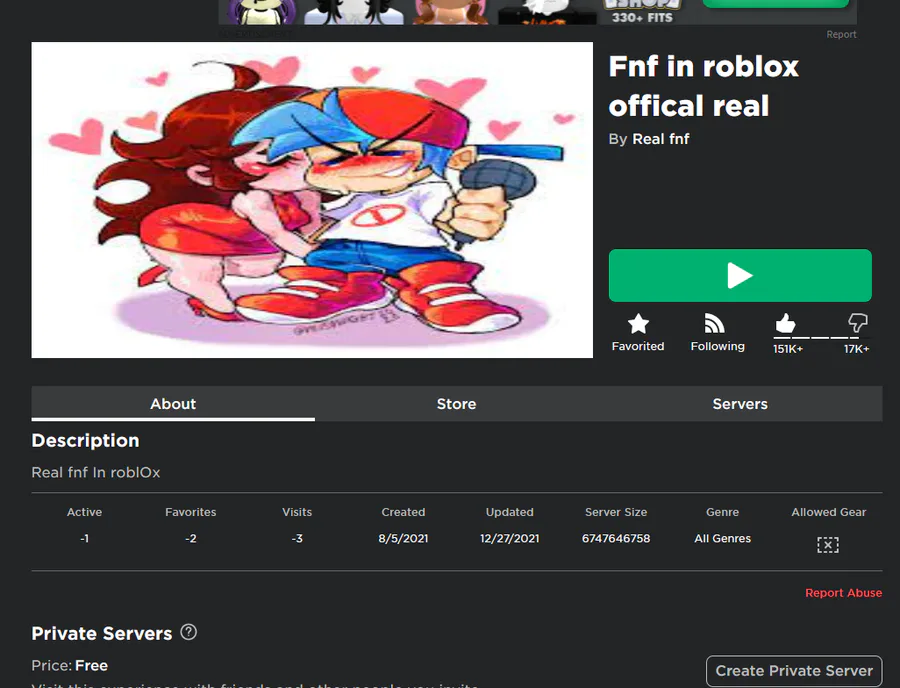Click the green Play button
This screenshot has height=688, width=900.
[x=740, y=275]
